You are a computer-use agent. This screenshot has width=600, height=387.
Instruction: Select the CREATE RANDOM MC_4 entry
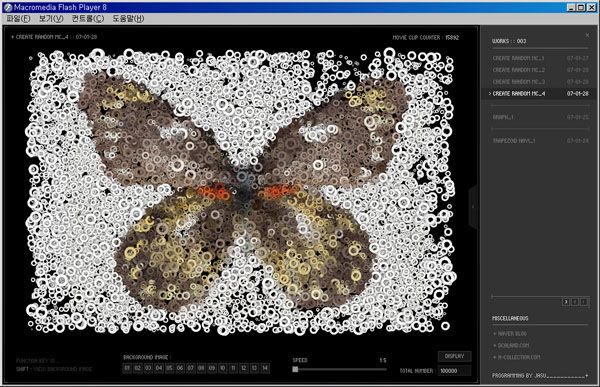tap(539, 93)
